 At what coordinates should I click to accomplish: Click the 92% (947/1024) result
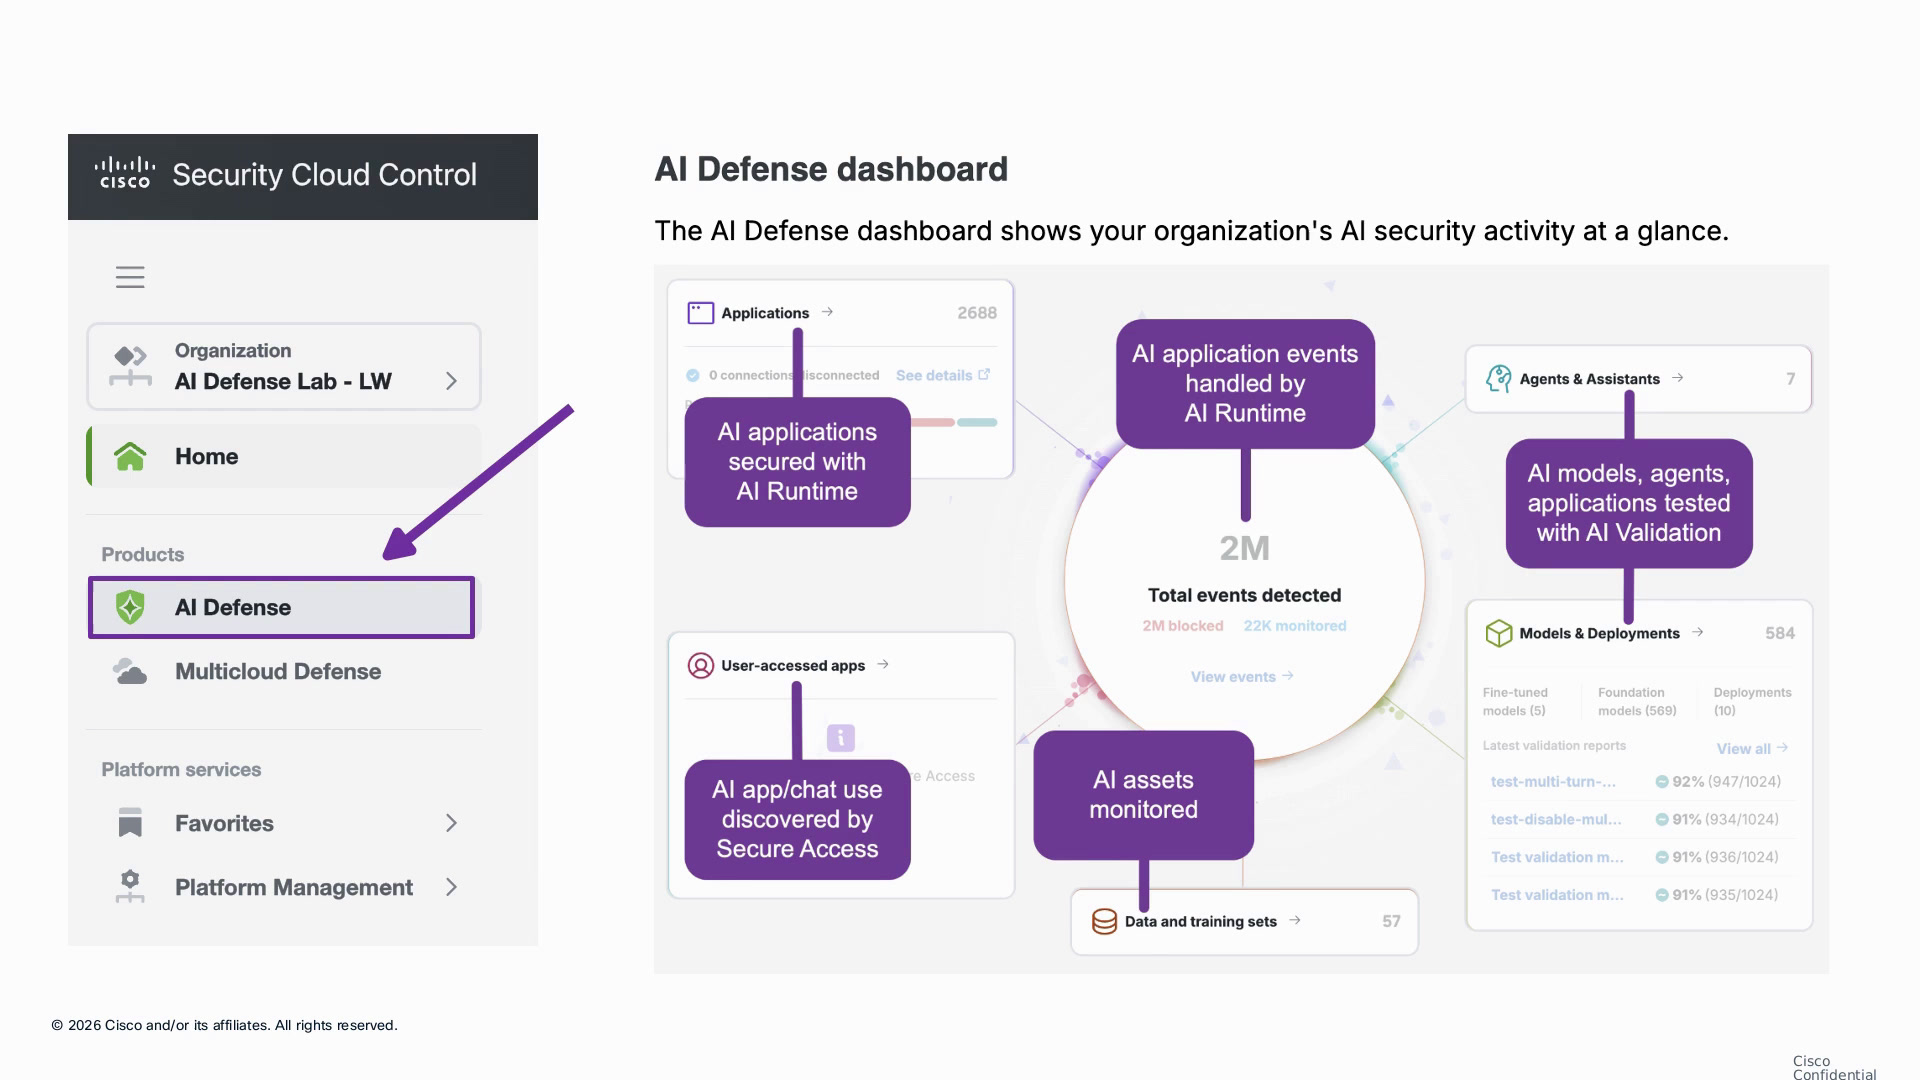pyautogui.click(x=1718, y=782)
